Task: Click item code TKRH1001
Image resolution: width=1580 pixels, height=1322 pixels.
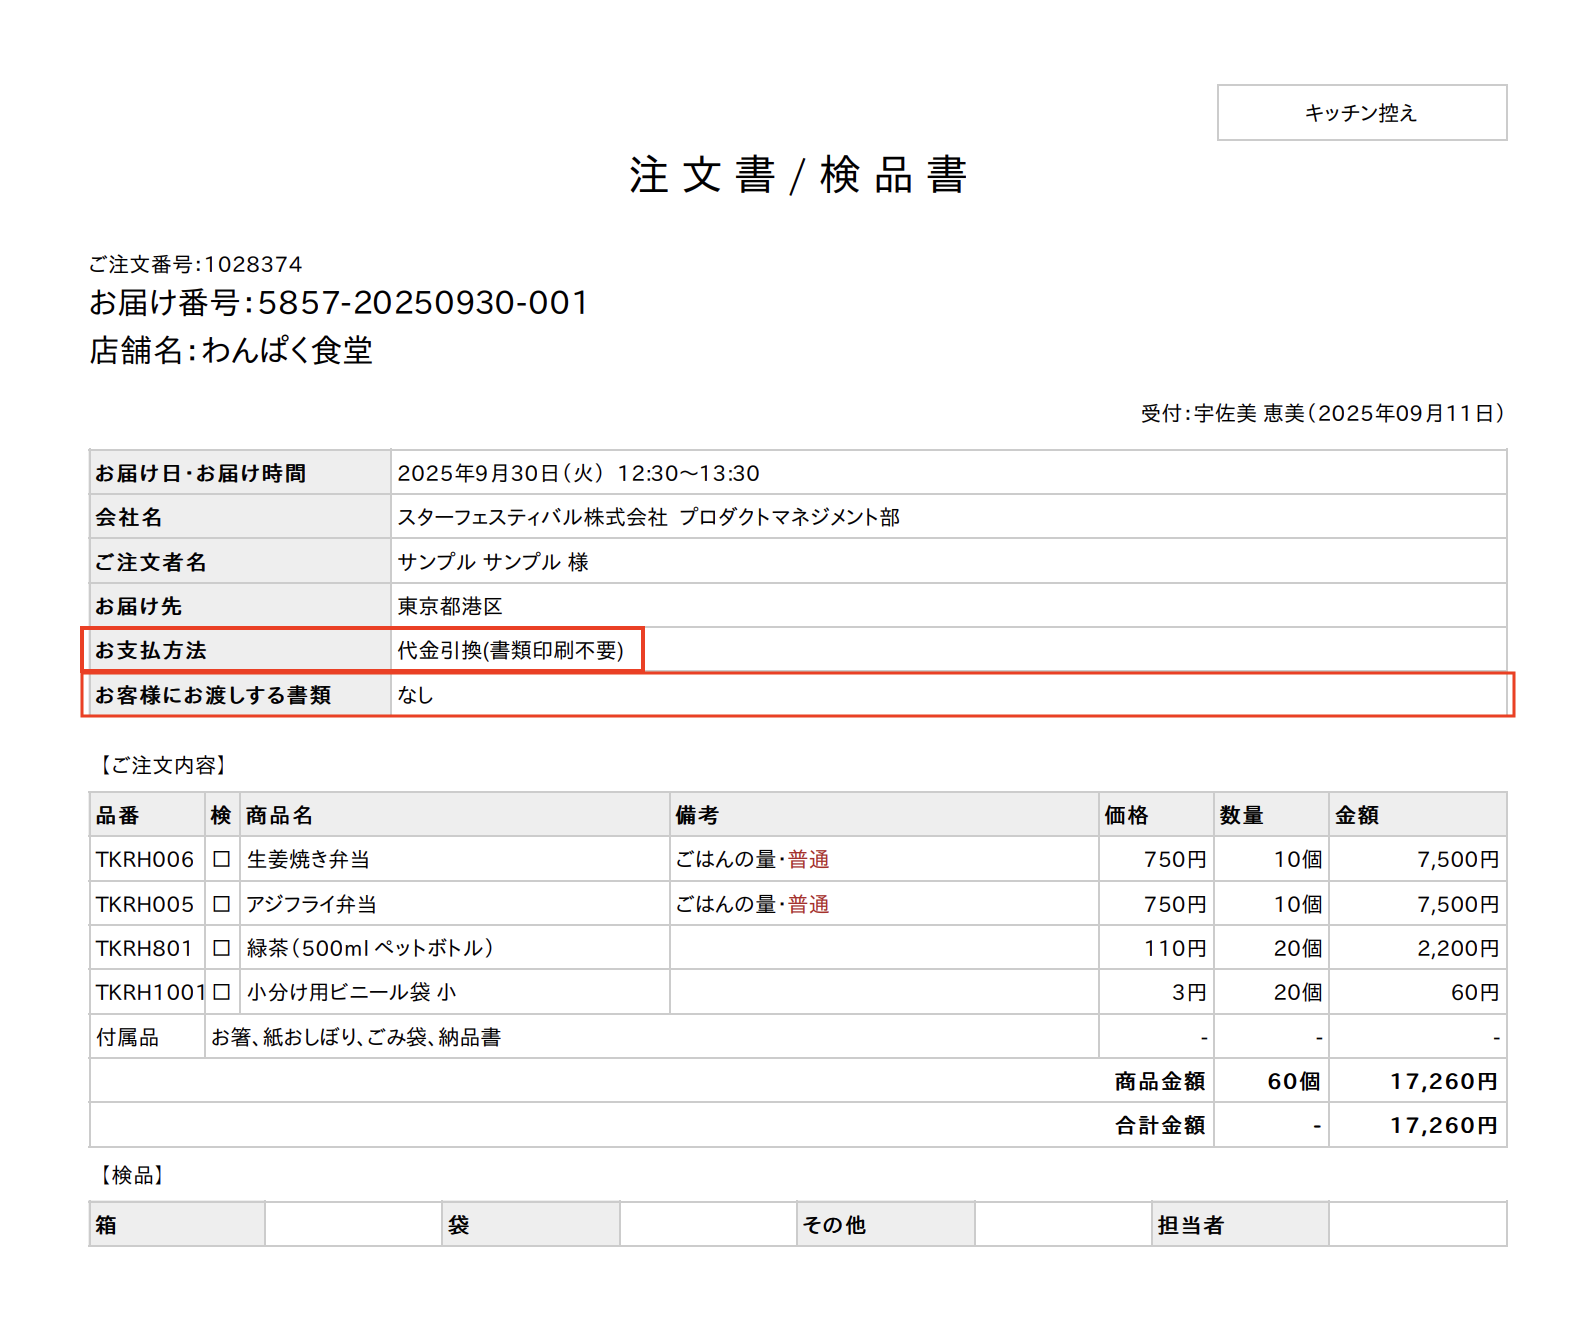Action: (x=150, y=992)
